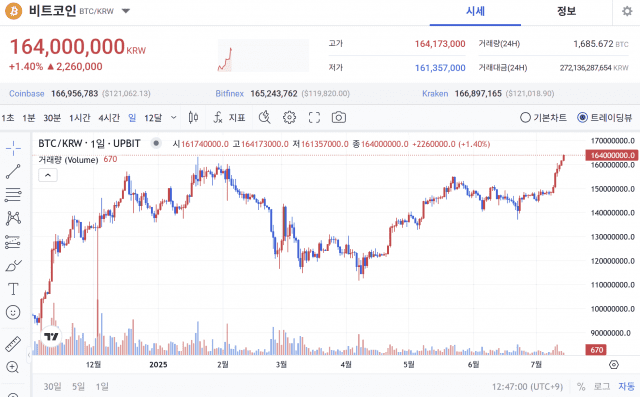Viewport: 640px width, 397px height.
Task: Open the 지표 indicators button
Action: [x=229, y=118]
